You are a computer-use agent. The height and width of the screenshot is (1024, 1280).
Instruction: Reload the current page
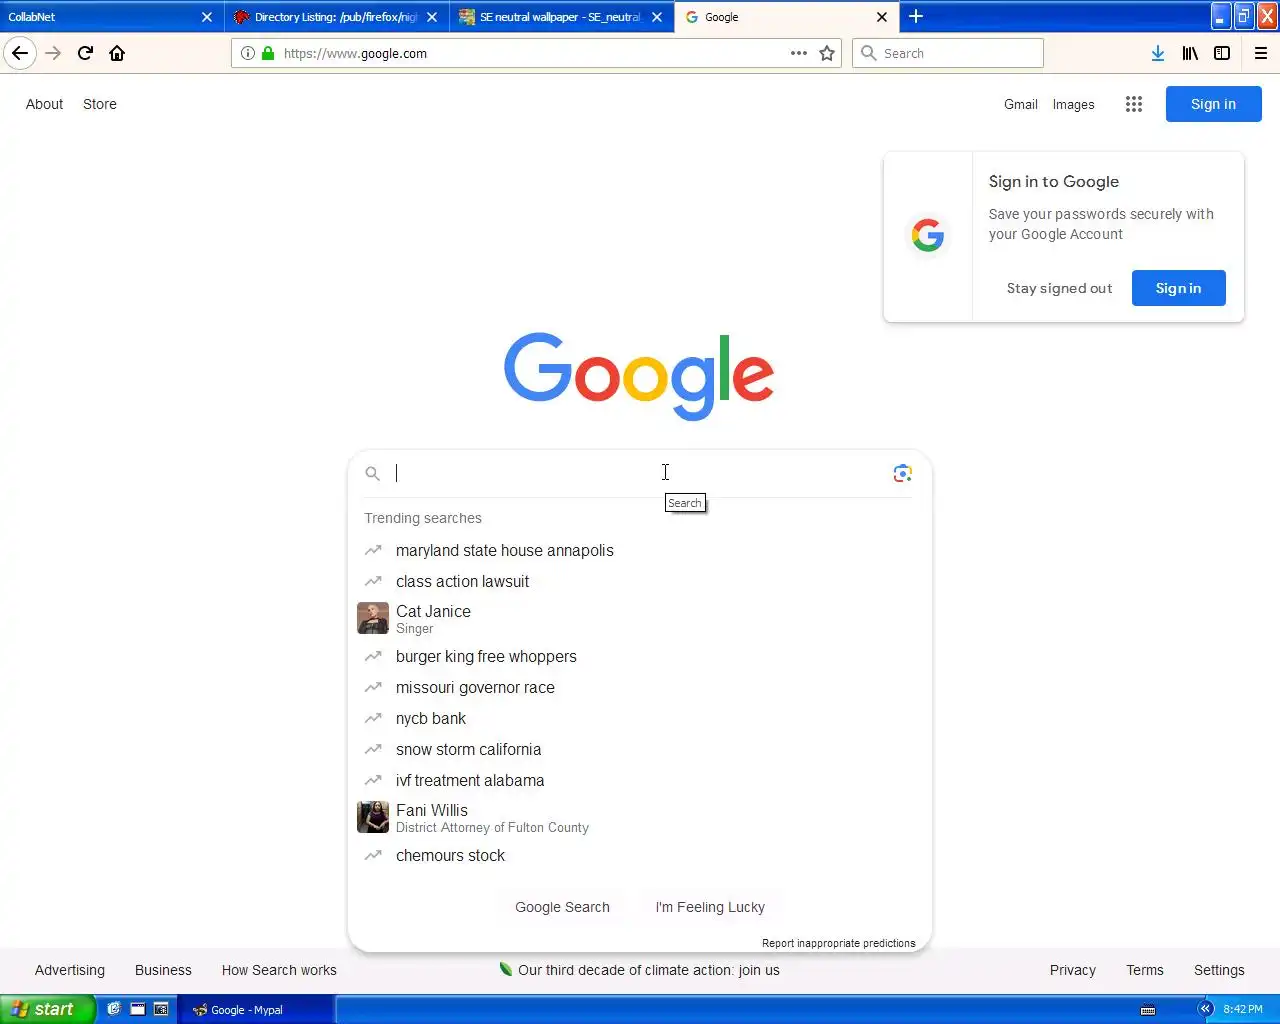coord(85,53)
